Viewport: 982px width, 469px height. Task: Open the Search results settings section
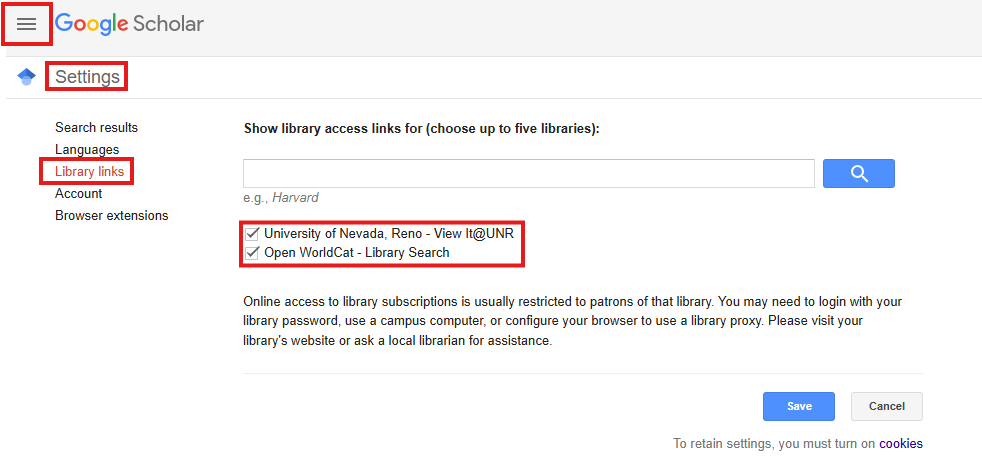(x=96, y=128)
